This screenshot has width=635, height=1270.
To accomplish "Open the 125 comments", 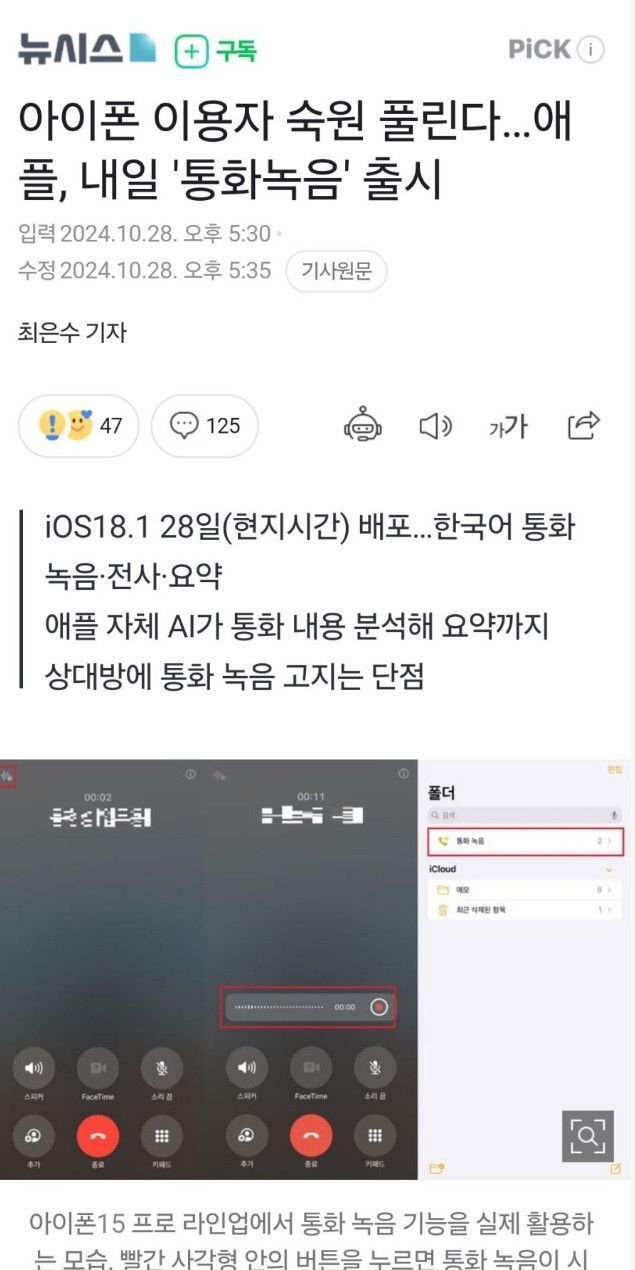I will coord(205,426).
